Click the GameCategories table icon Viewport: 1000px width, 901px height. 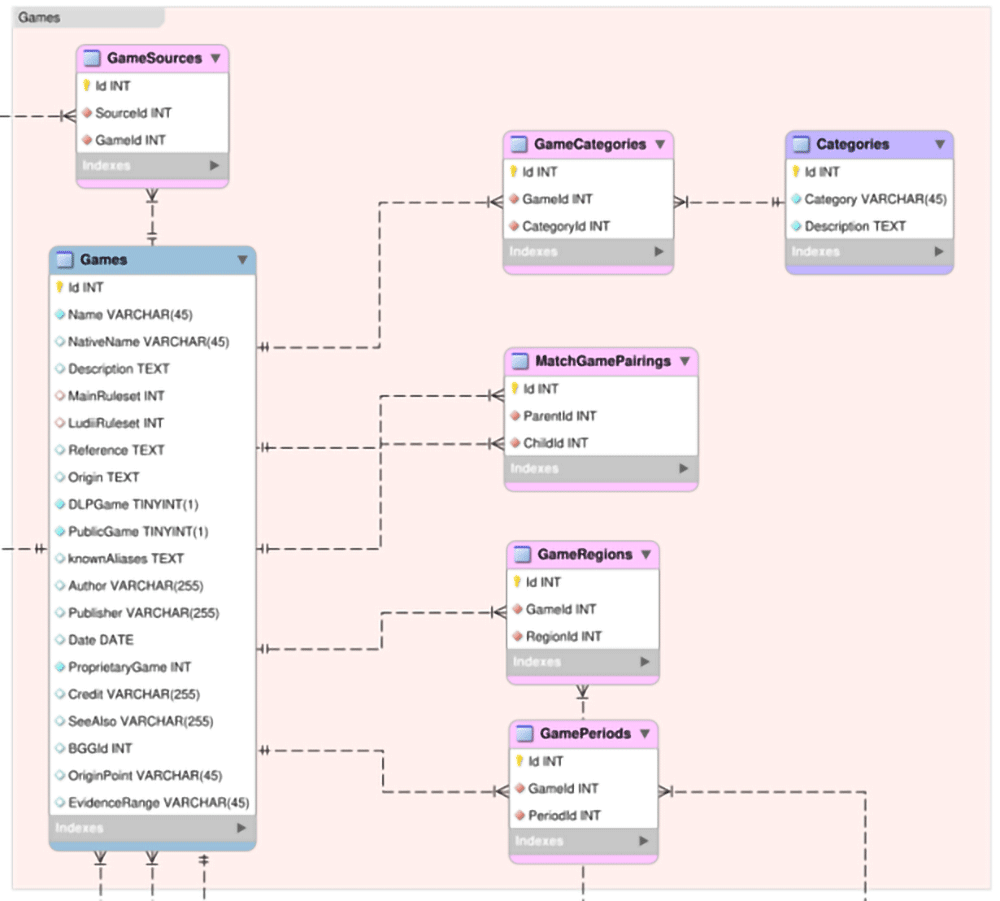(519, 145)
